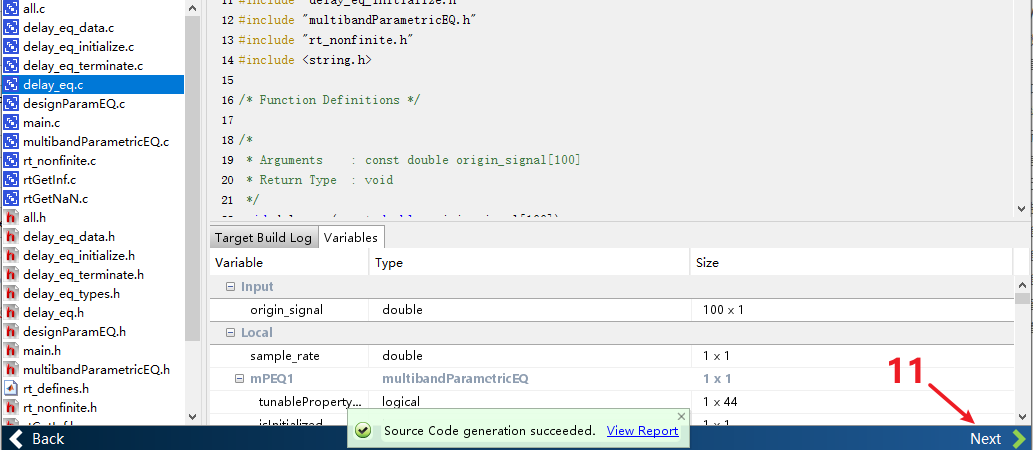The height and width of the screenshot is (450, 1033).
Task: Collapse the Local variables group
Action: point(230,333)
